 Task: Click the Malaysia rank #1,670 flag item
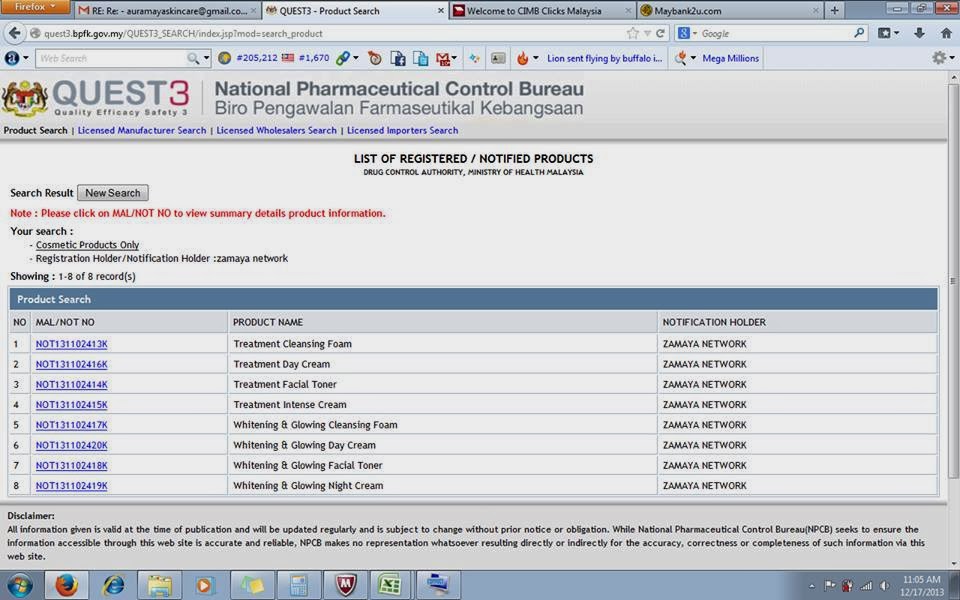(306, 58)
